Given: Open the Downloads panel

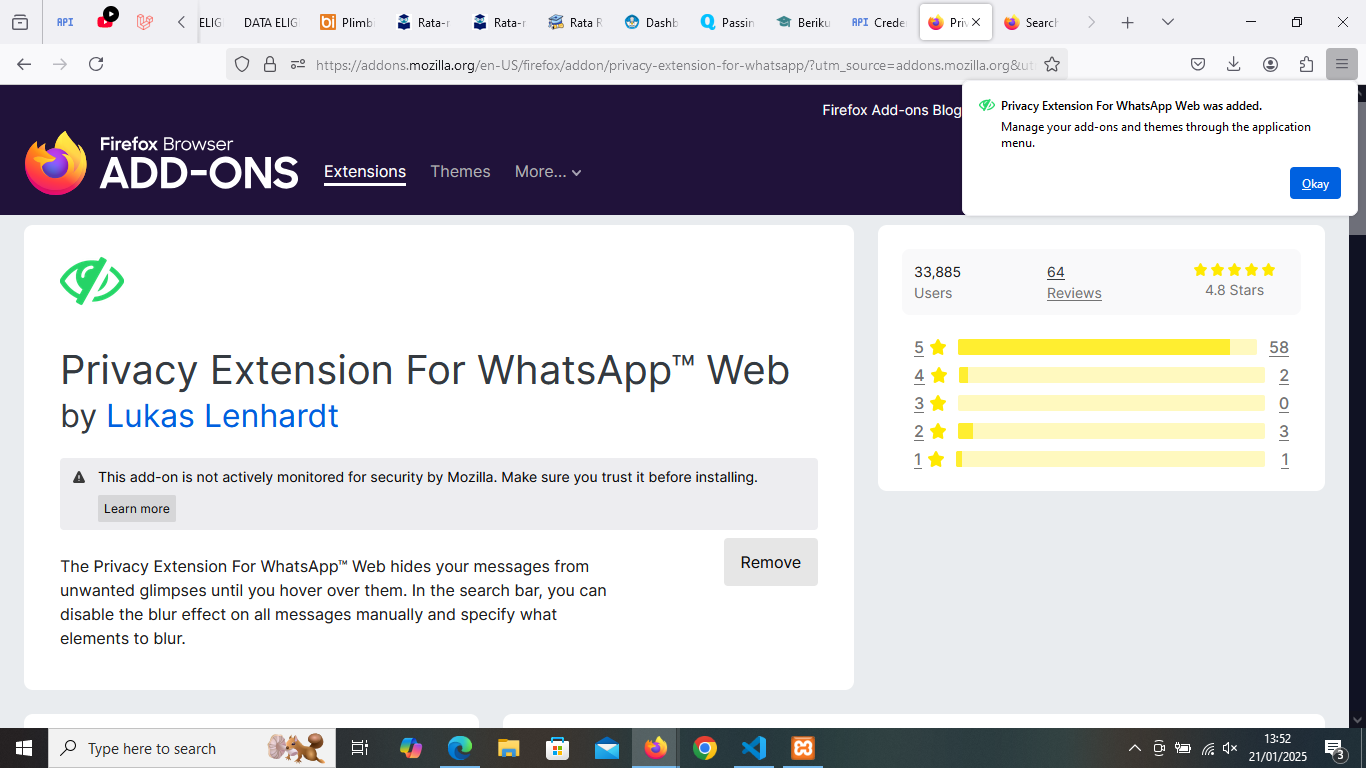Looking at the screenshot, I should click(x=1233, y=64).
